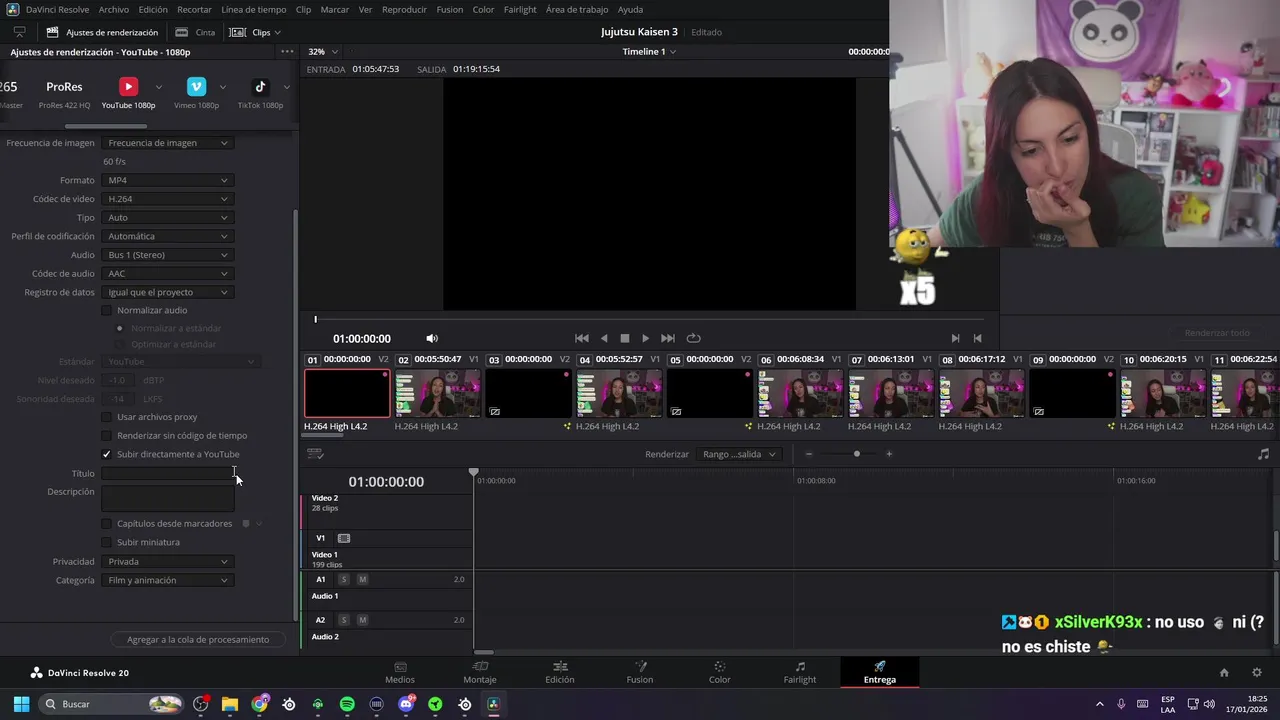Screen dimensions: 1280x720
Task: Open Audio Bus 1 (Stereo) dropdown
Action: click(168, 255)
